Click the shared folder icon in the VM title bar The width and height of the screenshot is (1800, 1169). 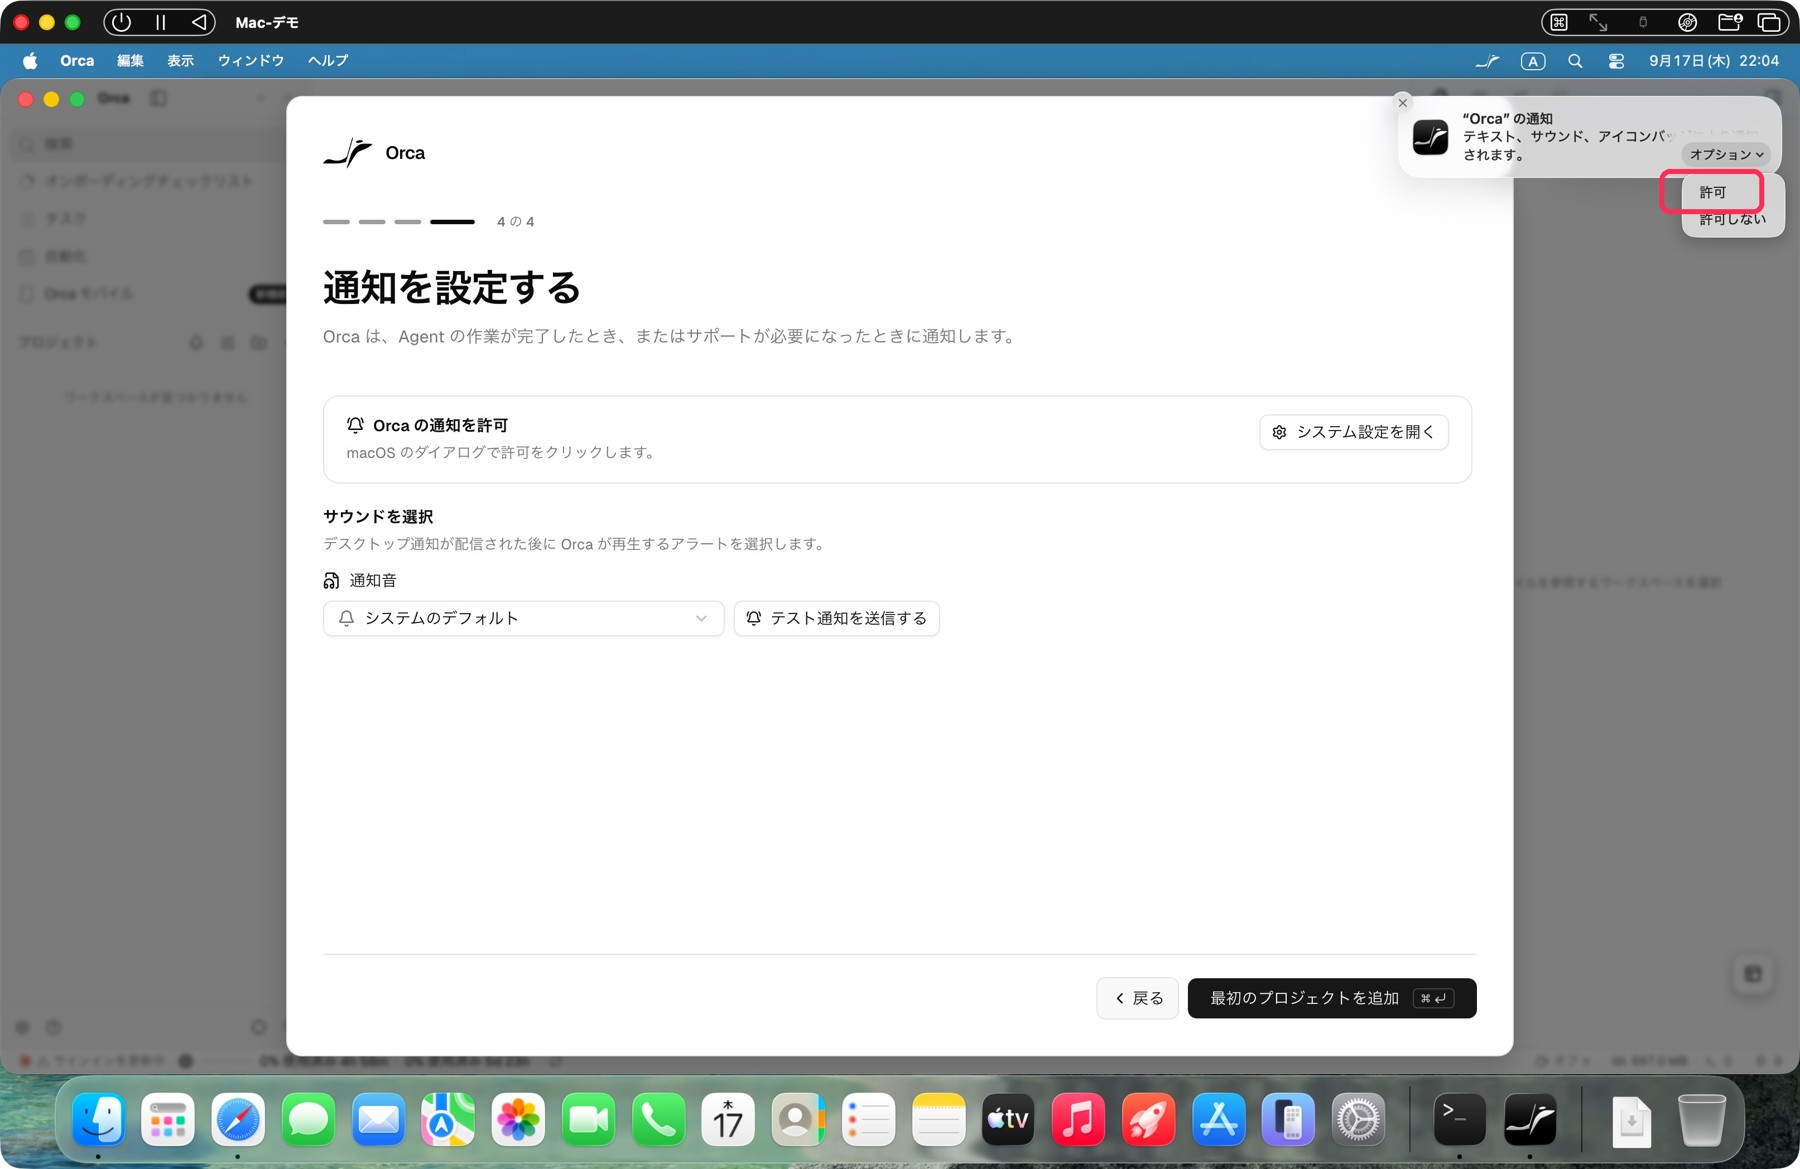[1730, 22]
